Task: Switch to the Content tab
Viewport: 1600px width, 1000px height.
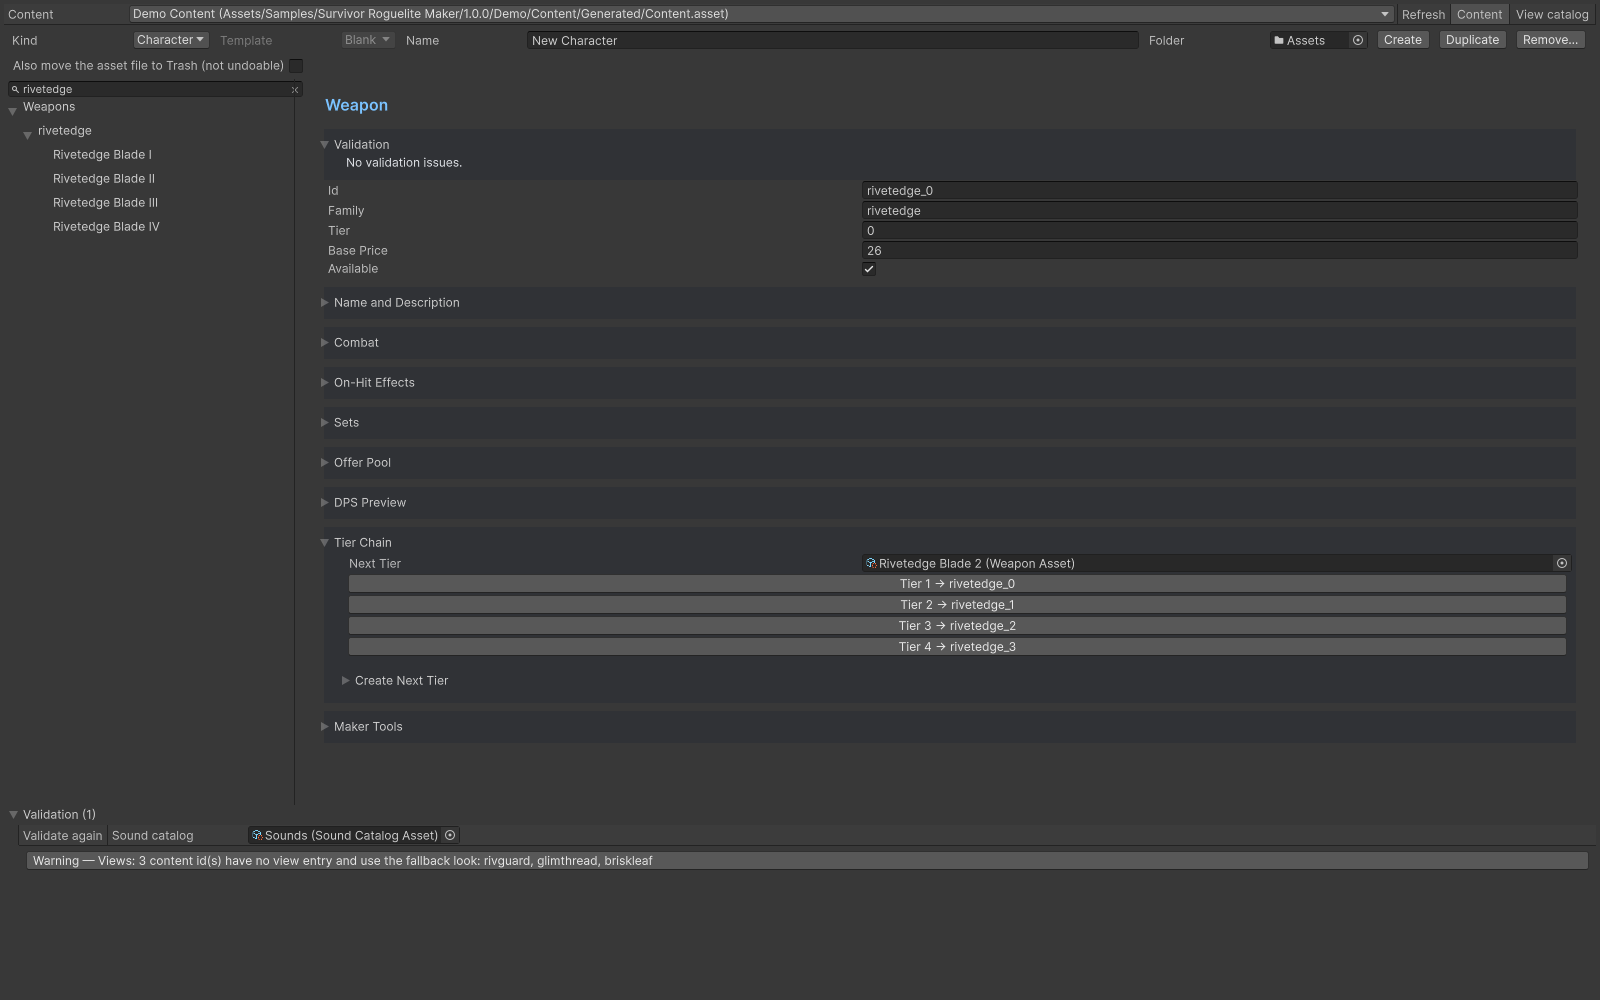Action: click(x=1479, y=14)
